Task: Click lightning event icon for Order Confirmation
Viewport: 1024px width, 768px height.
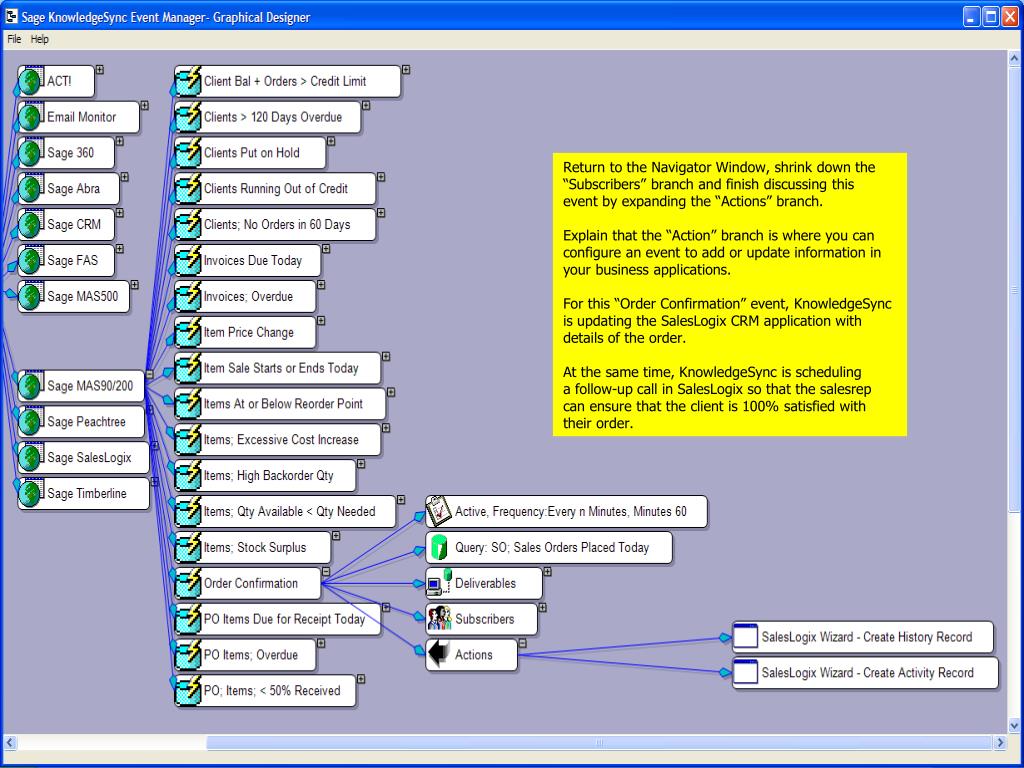Action: (188, 583)
